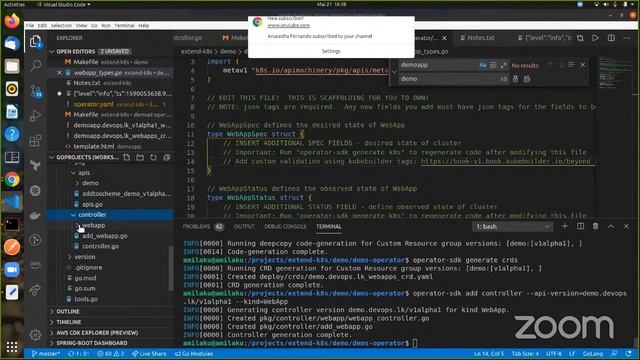
Task: Collapse all folders in GOPROJECTS explorer
Action: coord(167,157)
